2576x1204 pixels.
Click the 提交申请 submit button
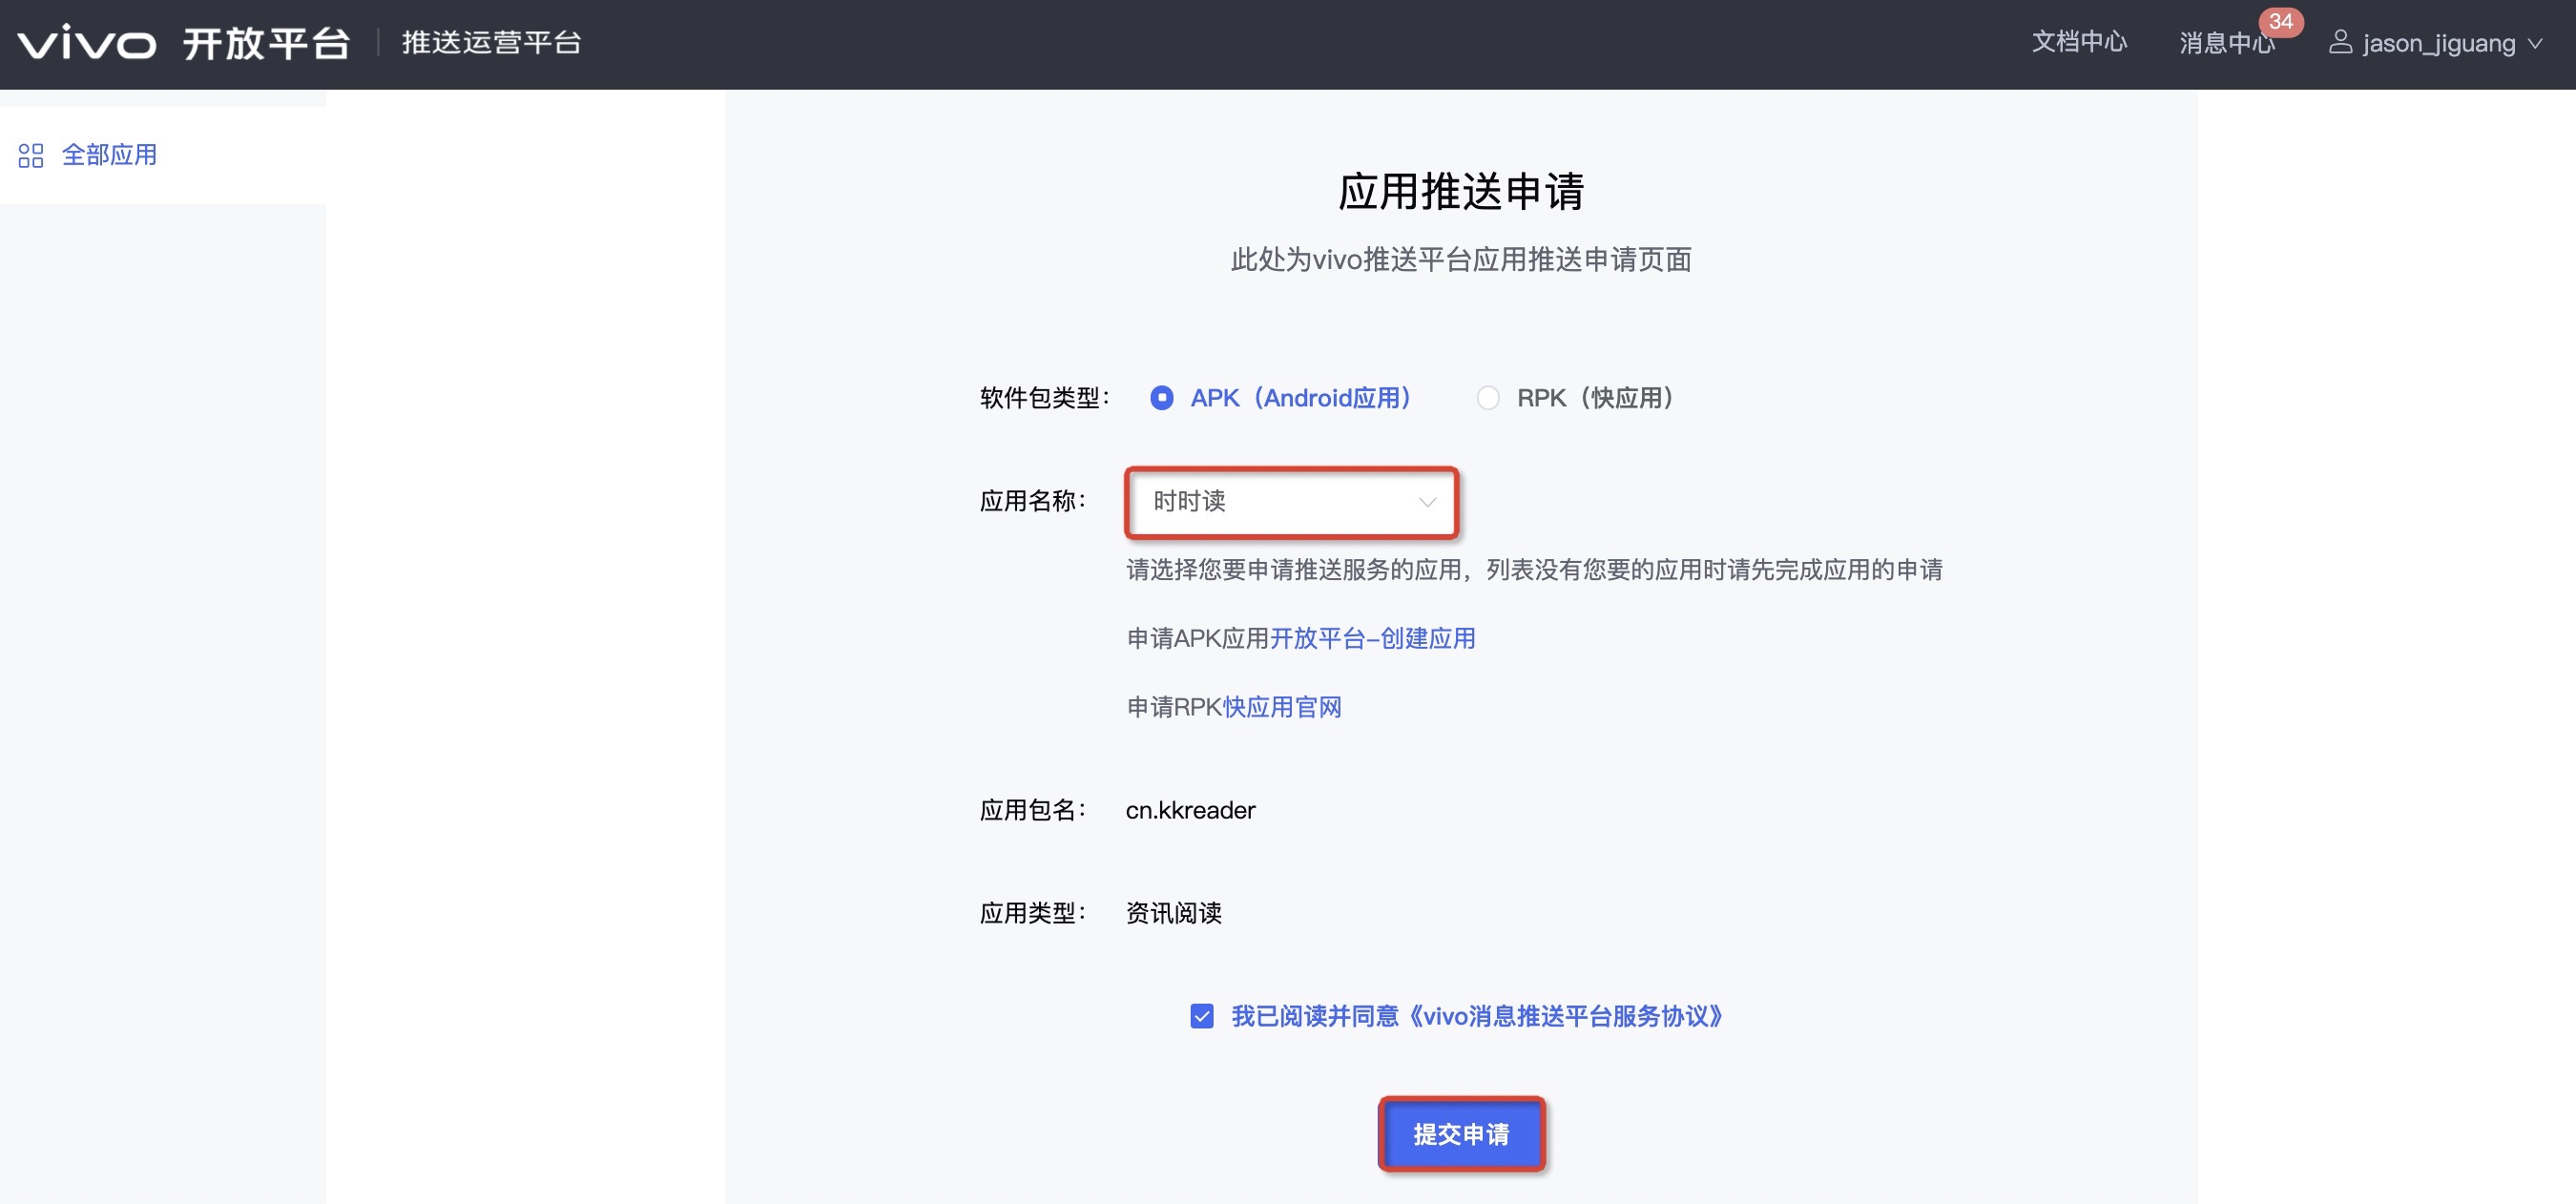pyautogui.click(x=1461, y=1134)
